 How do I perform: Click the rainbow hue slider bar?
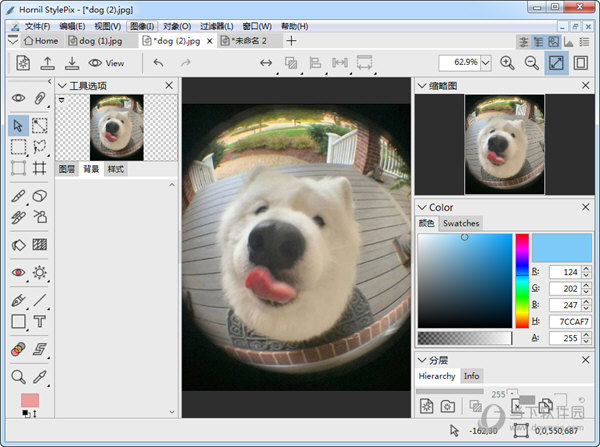522,281
